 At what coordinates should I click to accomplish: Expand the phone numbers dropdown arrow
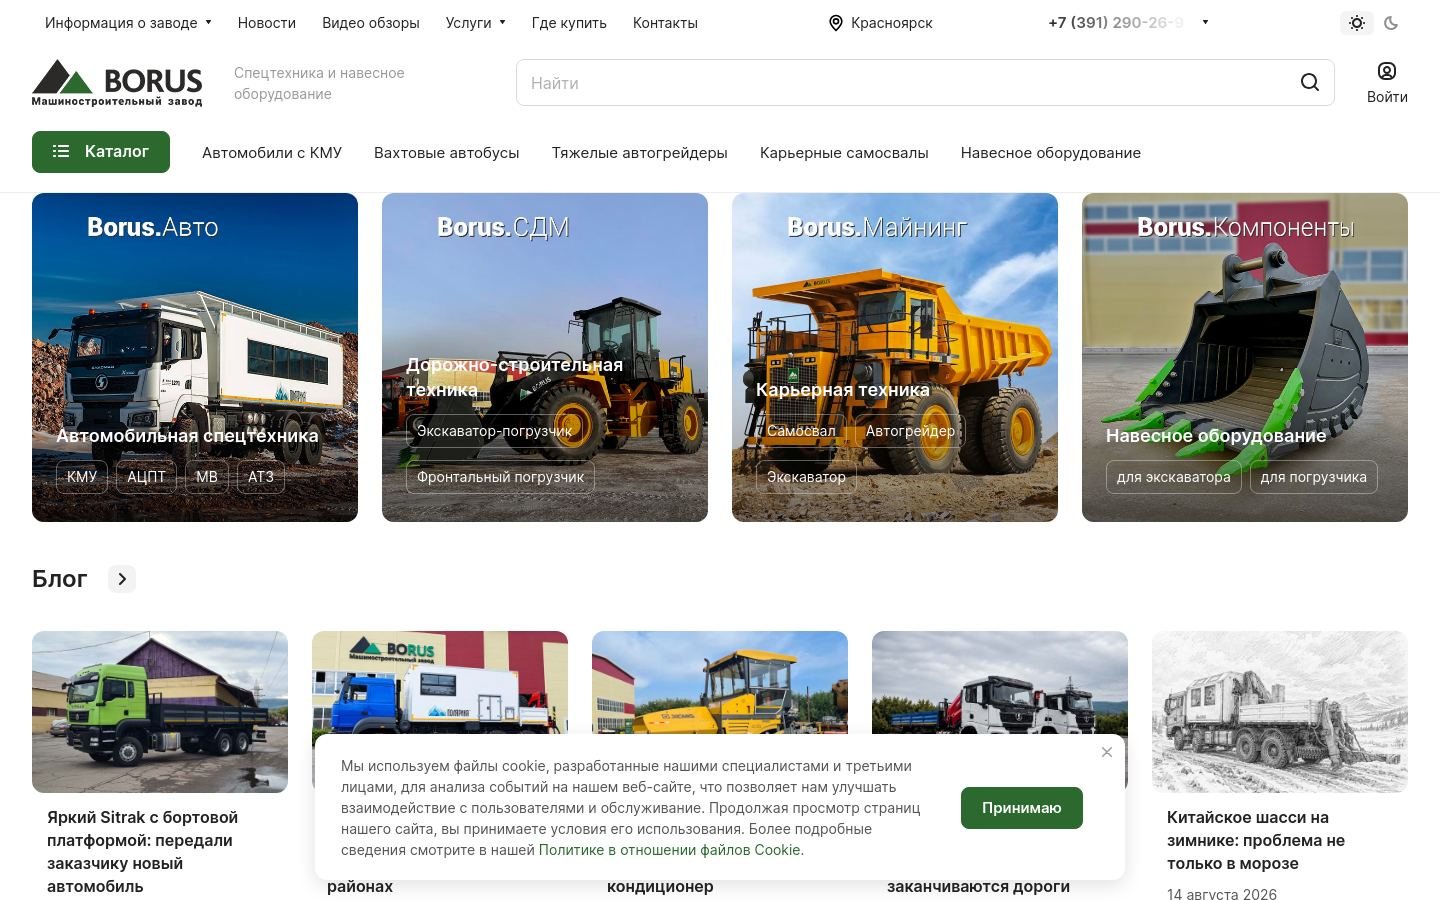point(1205,22)
